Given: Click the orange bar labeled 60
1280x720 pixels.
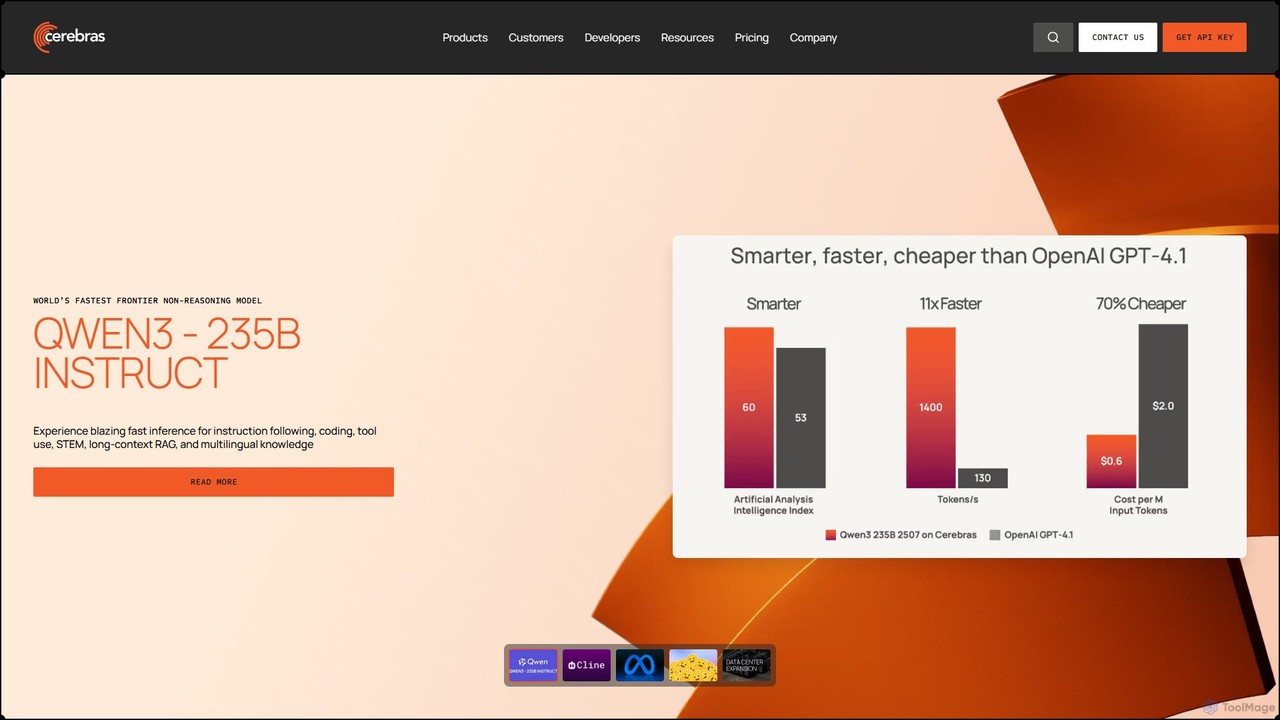Looking at the screenshot, I should 749,407.
